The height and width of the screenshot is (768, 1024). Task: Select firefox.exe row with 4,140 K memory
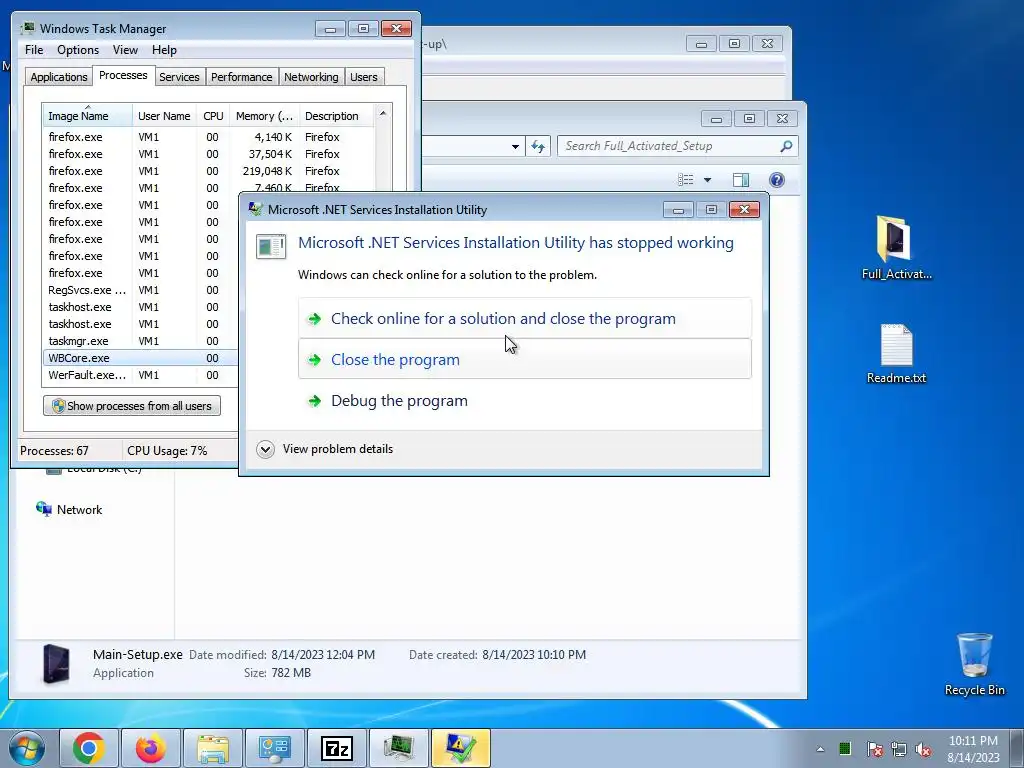(209, 137)
